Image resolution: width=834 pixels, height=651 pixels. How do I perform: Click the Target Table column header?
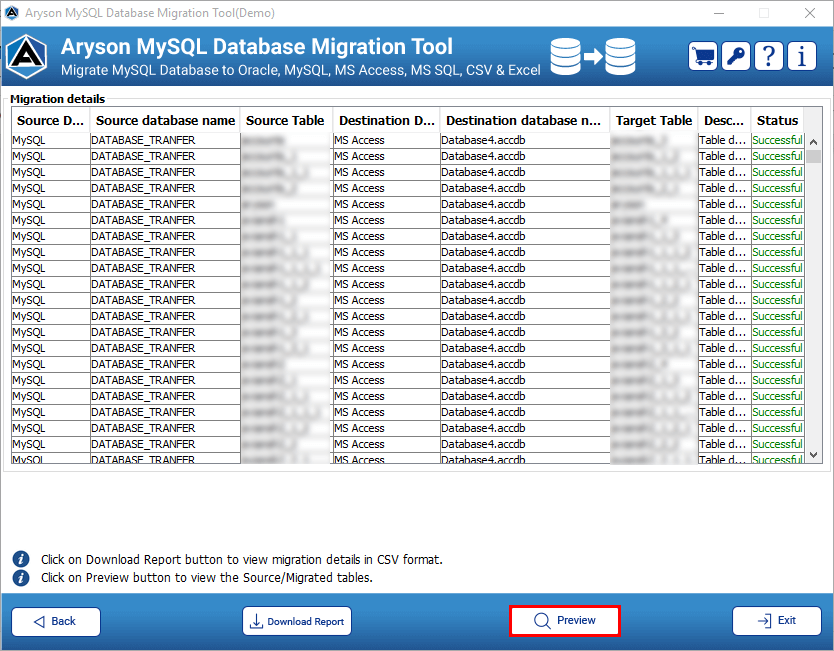tap(654, 121)
